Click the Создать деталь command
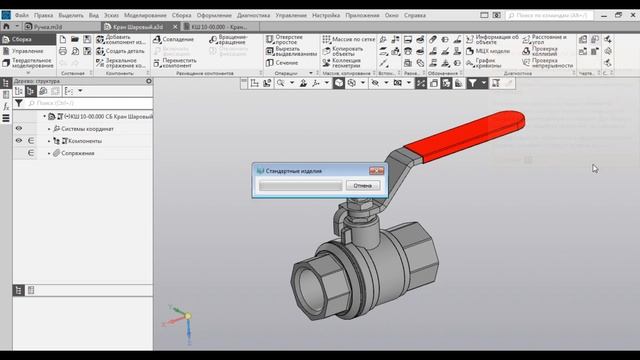Viewport: 640px width, 360px height. pos(120,51)
